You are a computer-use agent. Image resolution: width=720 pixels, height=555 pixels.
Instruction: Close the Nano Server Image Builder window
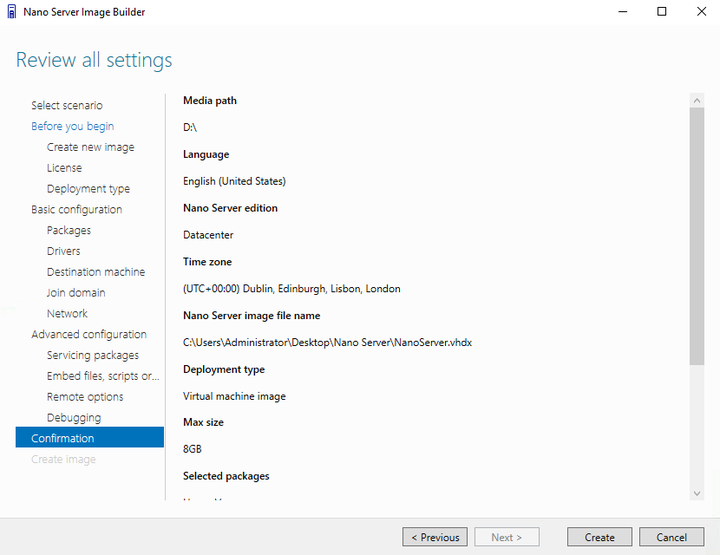click(701, 11)
